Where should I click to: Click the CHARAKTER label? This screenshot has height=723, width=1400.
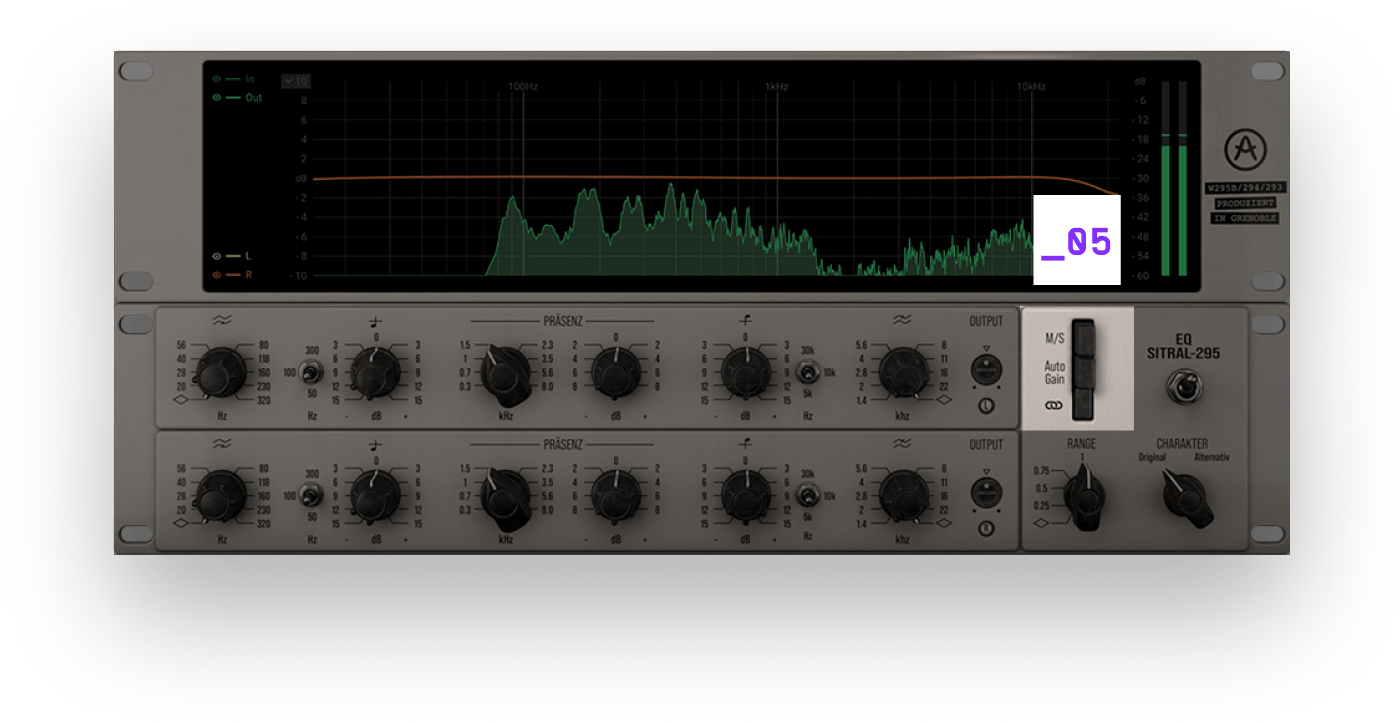tap(1182, 444)
